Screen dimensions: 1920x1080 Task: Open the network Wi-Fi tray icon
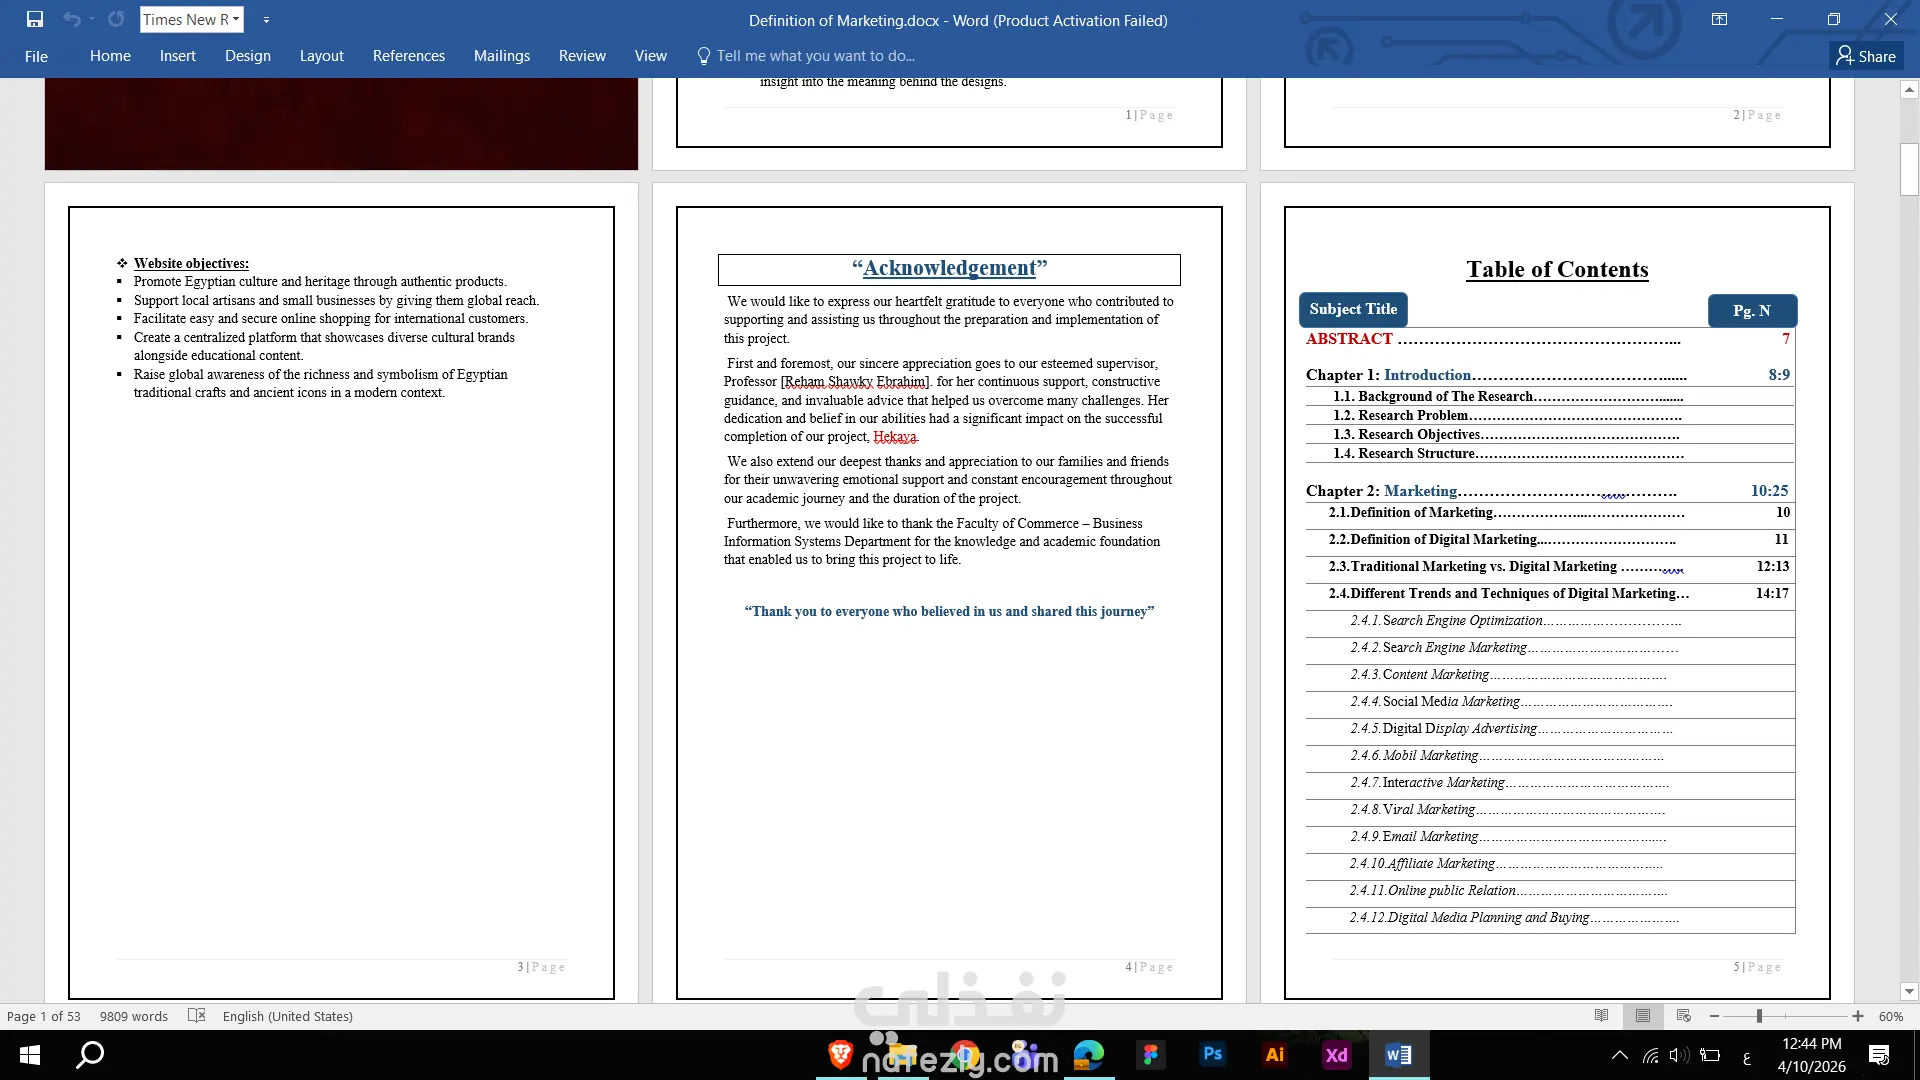(x=1650, y=1055)
